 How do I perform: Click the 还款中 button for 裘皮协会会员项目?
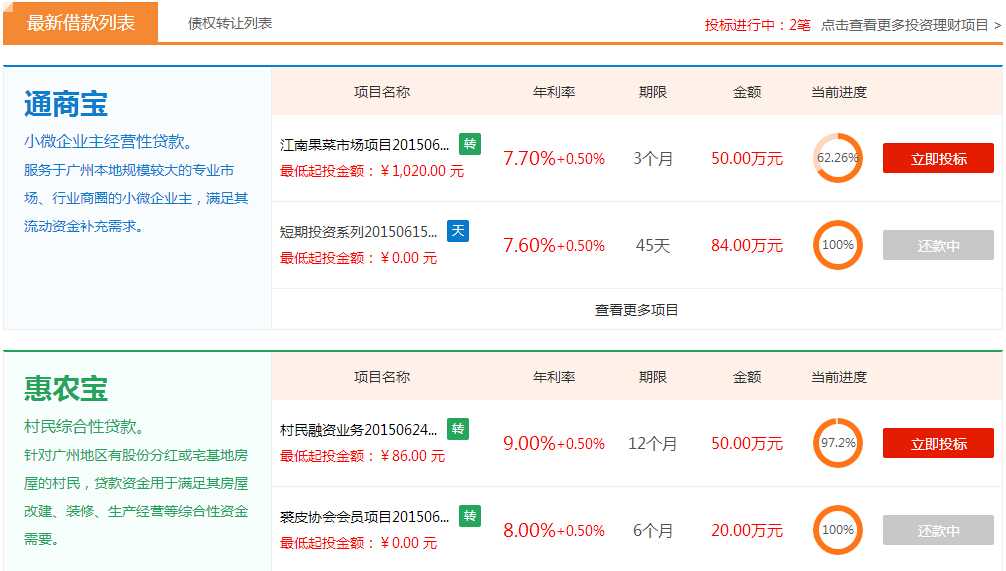click(938, 530)
